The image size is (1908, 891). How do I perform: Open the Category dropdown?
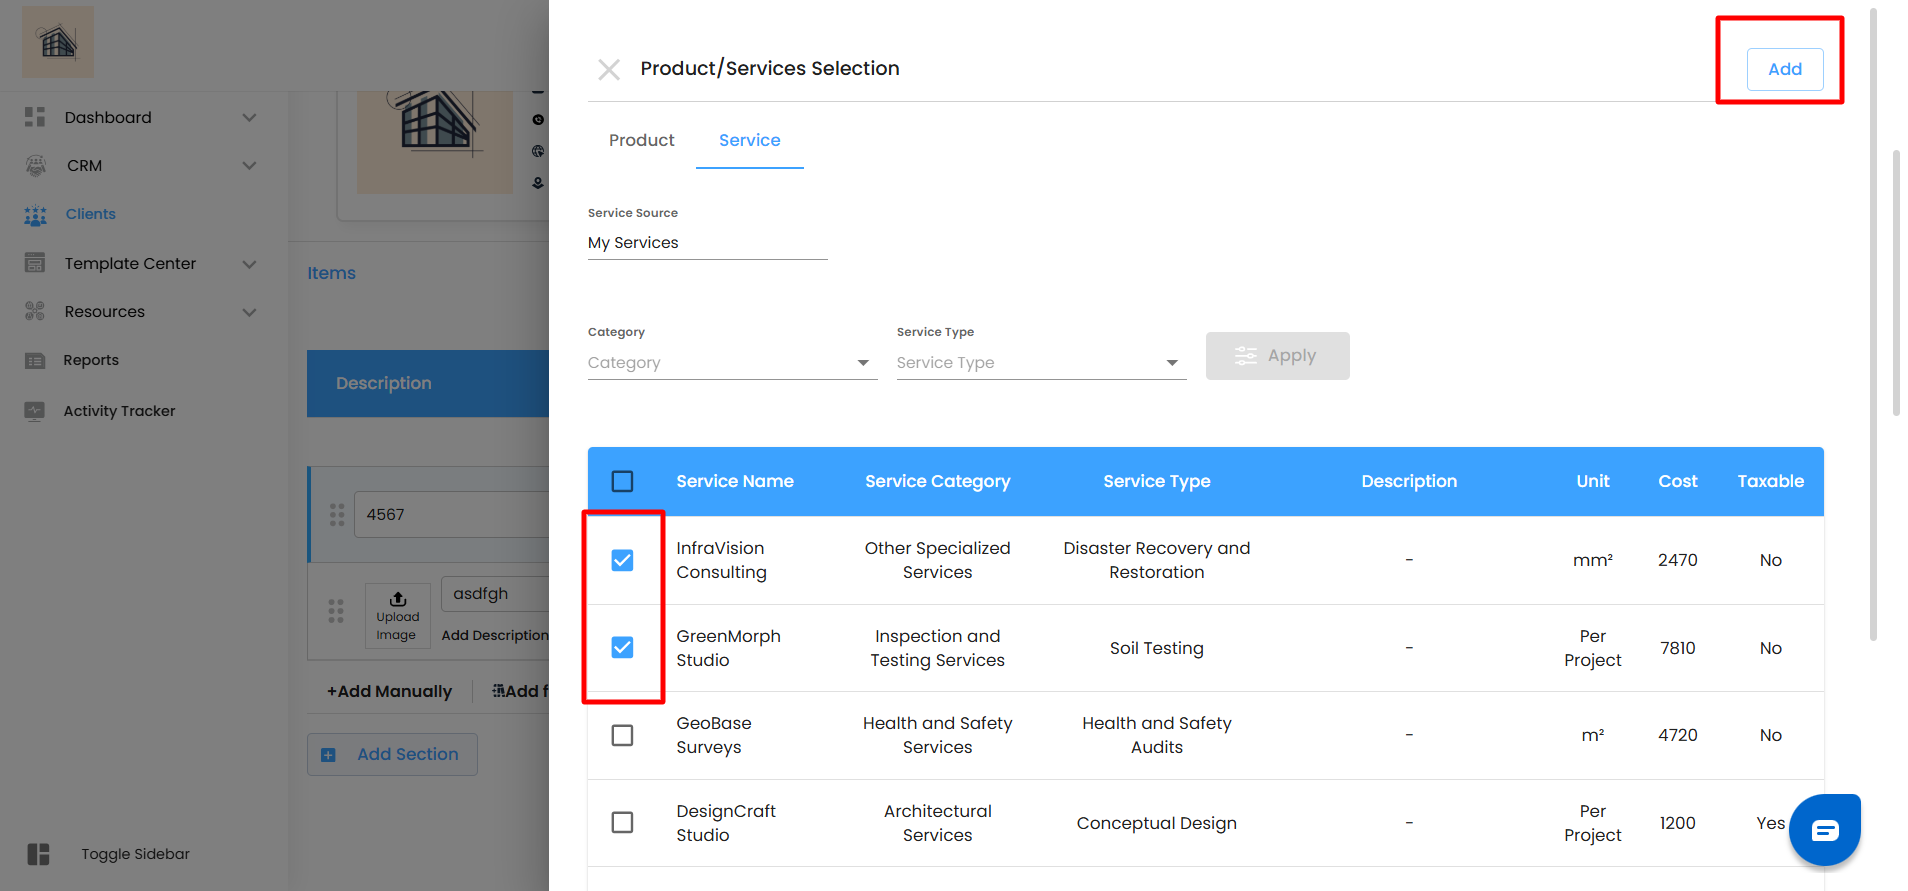click(731, 363)
